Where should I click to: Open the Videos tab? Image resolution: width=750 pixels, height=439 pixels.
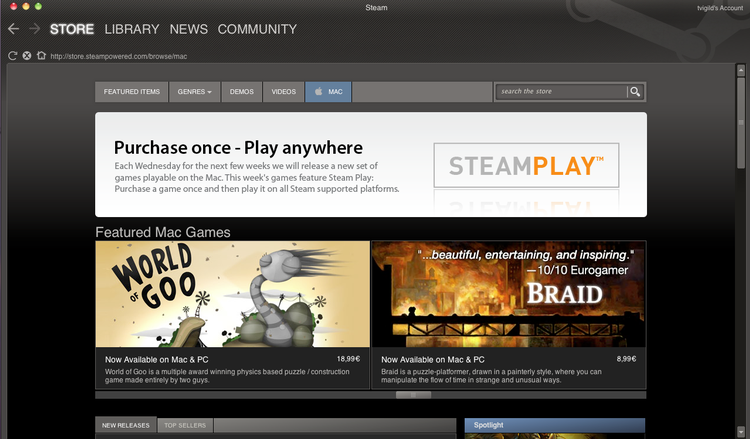point(284,92)
